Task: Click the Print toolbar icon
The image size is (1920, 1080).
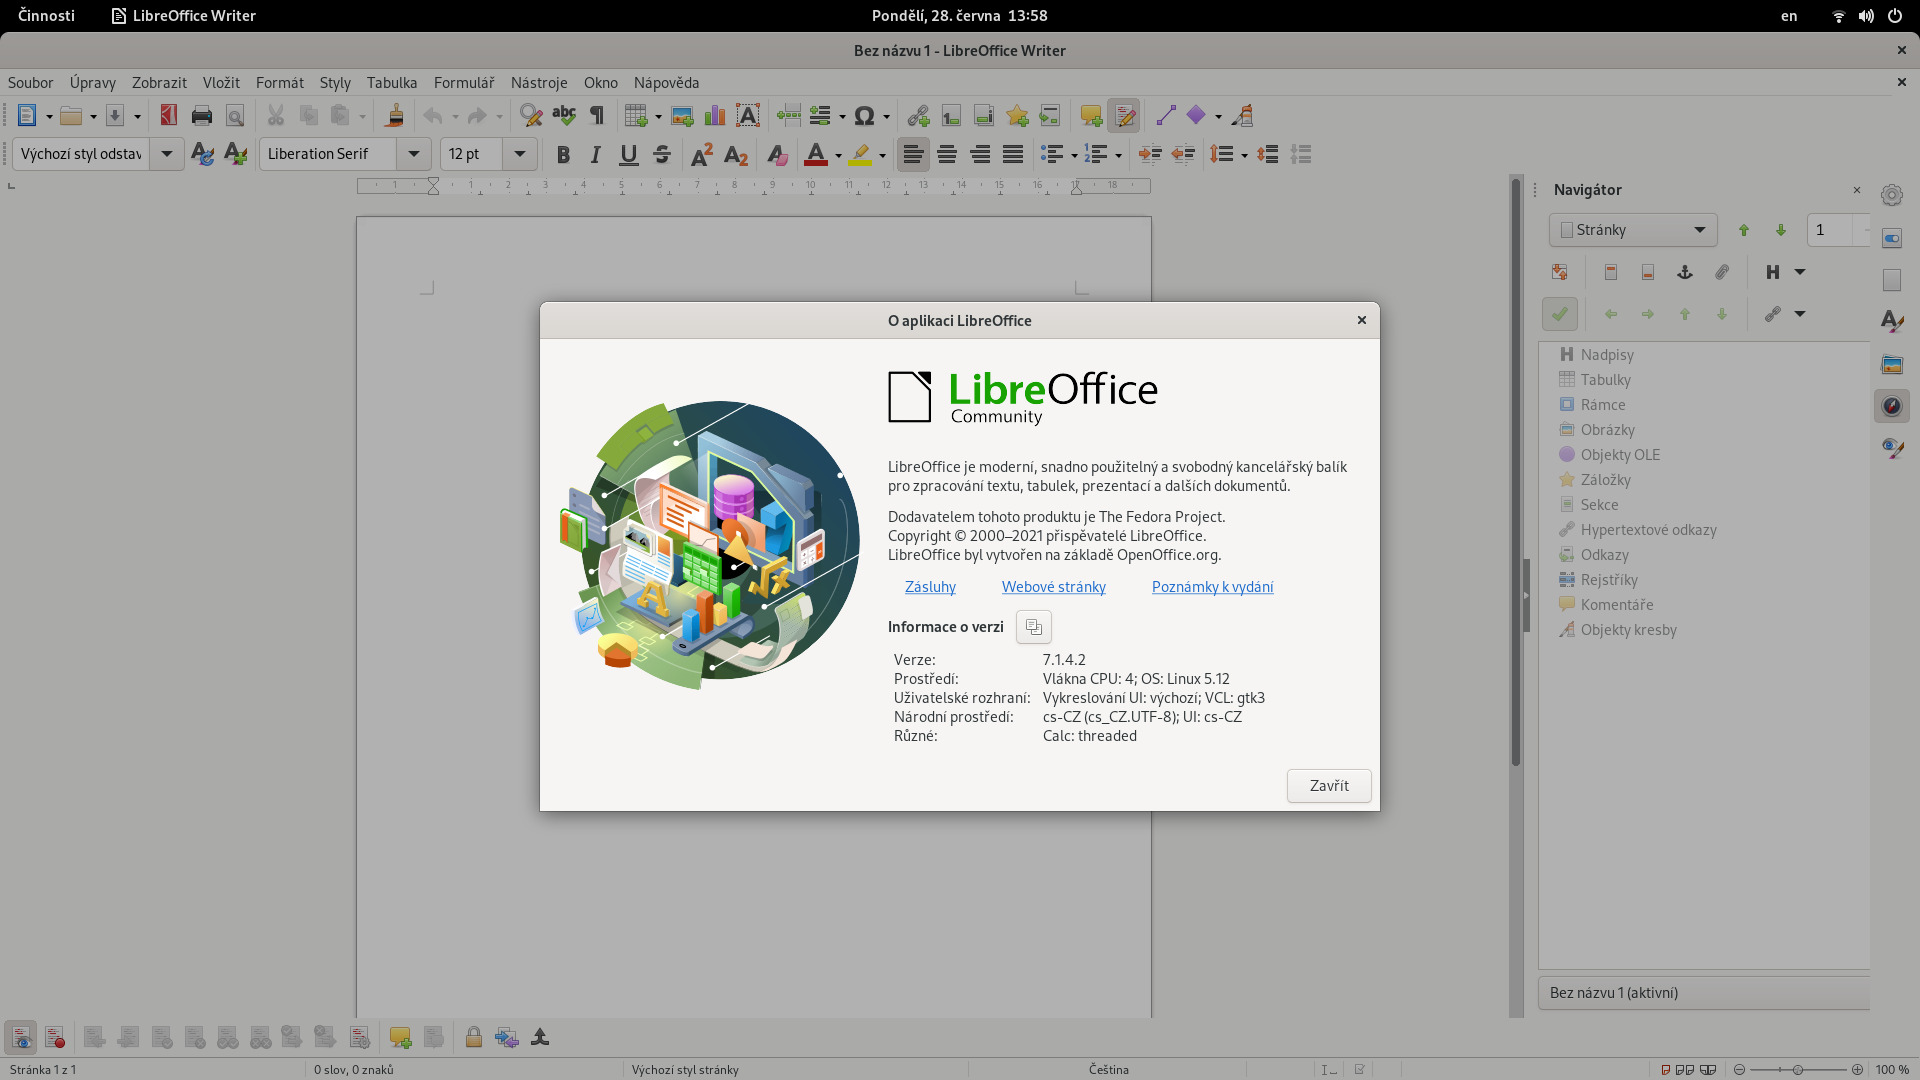Action: pyautogui.click(x=202, y=116)
